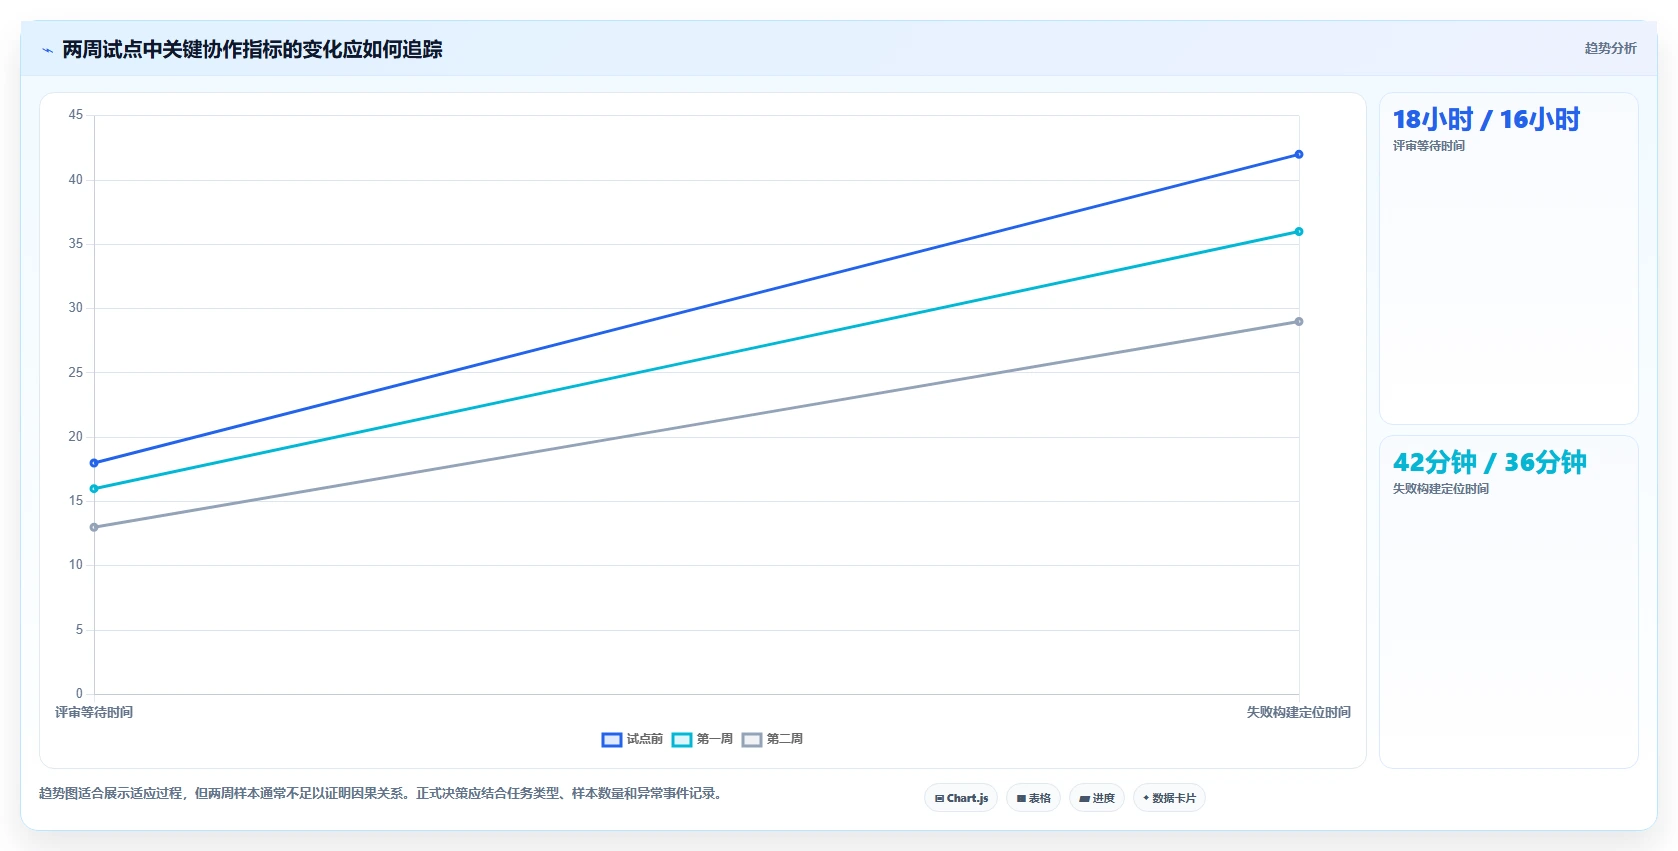Select the 表格 chip
The height and width of the screenshot is (851, 1678).
click(1034, 798)
